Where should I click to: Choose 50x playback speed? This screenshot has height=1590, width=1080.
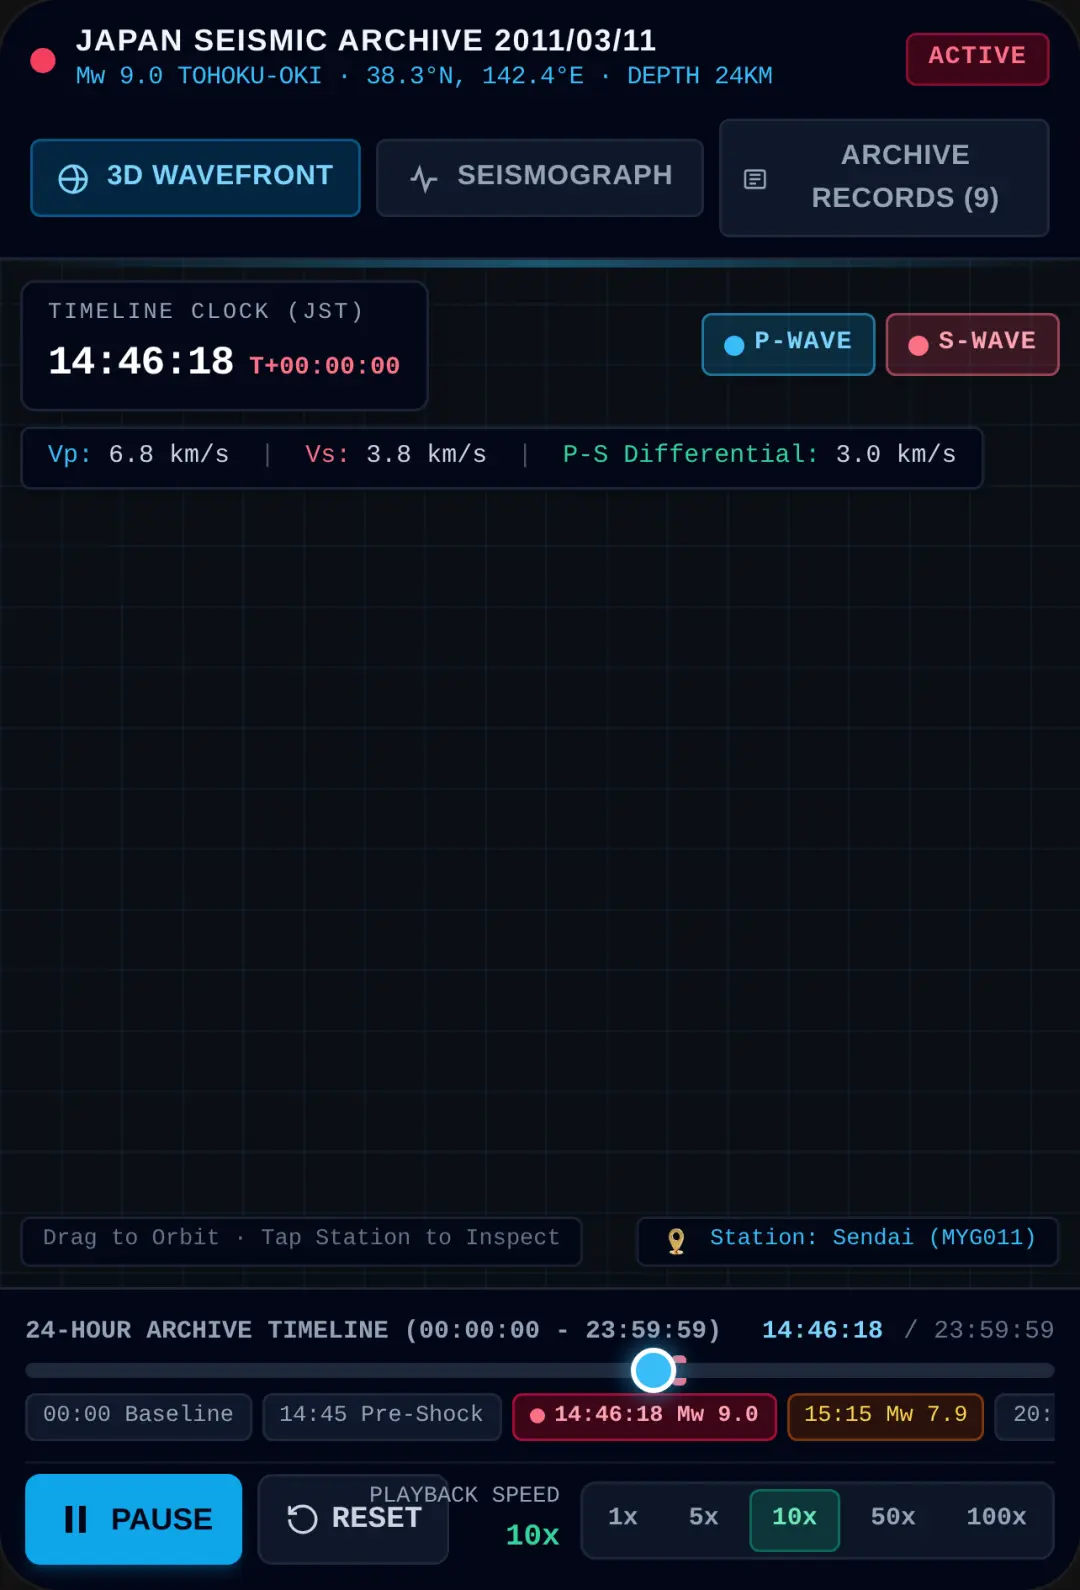(x=893, y=1517)
